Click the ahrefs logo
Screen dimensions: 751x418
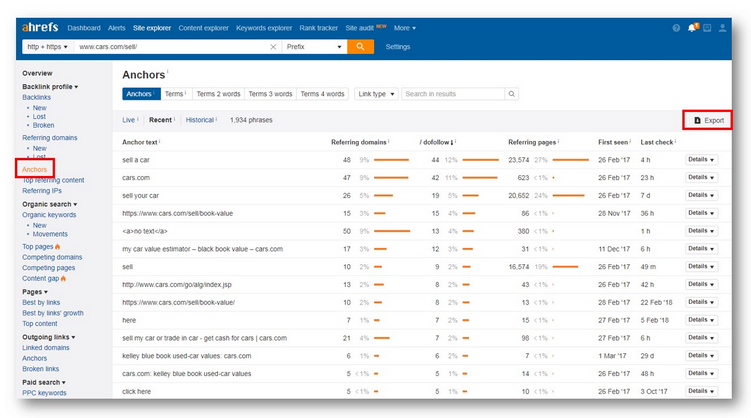(40, 27)
